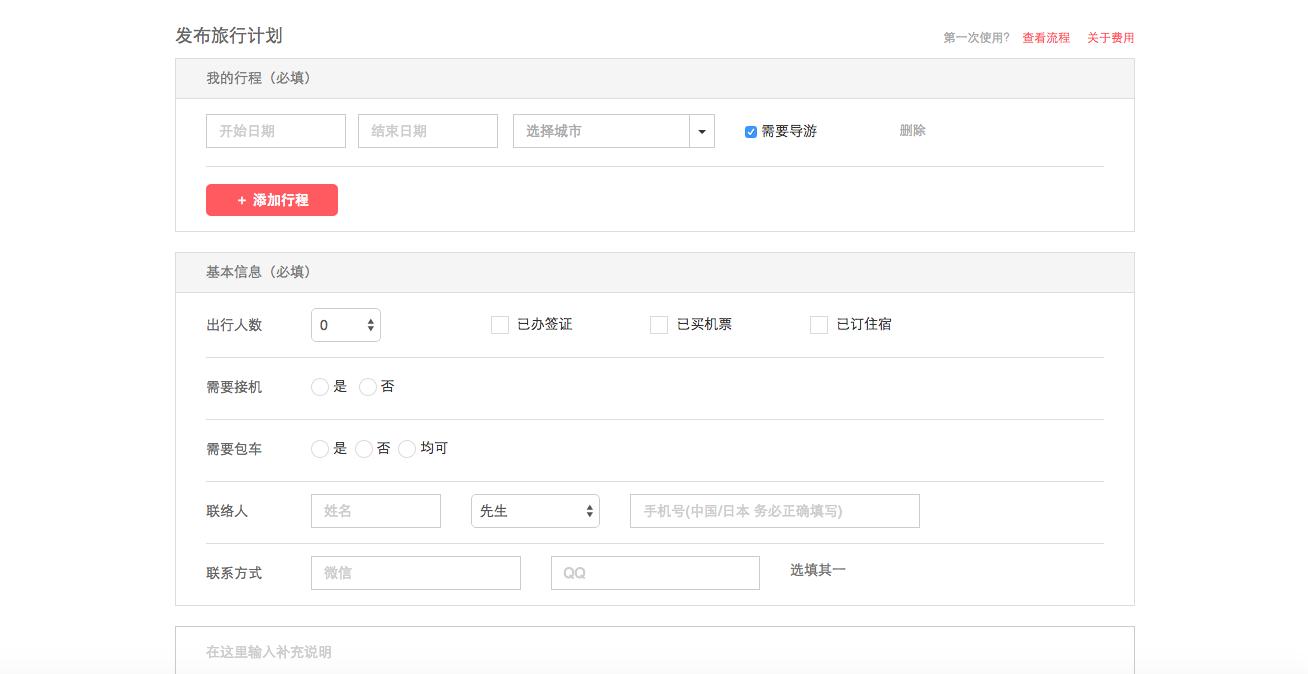Click the 添加行程 button
This screenshot has width=1308, height=674.
pyautogui.click(x=272, y=200)
